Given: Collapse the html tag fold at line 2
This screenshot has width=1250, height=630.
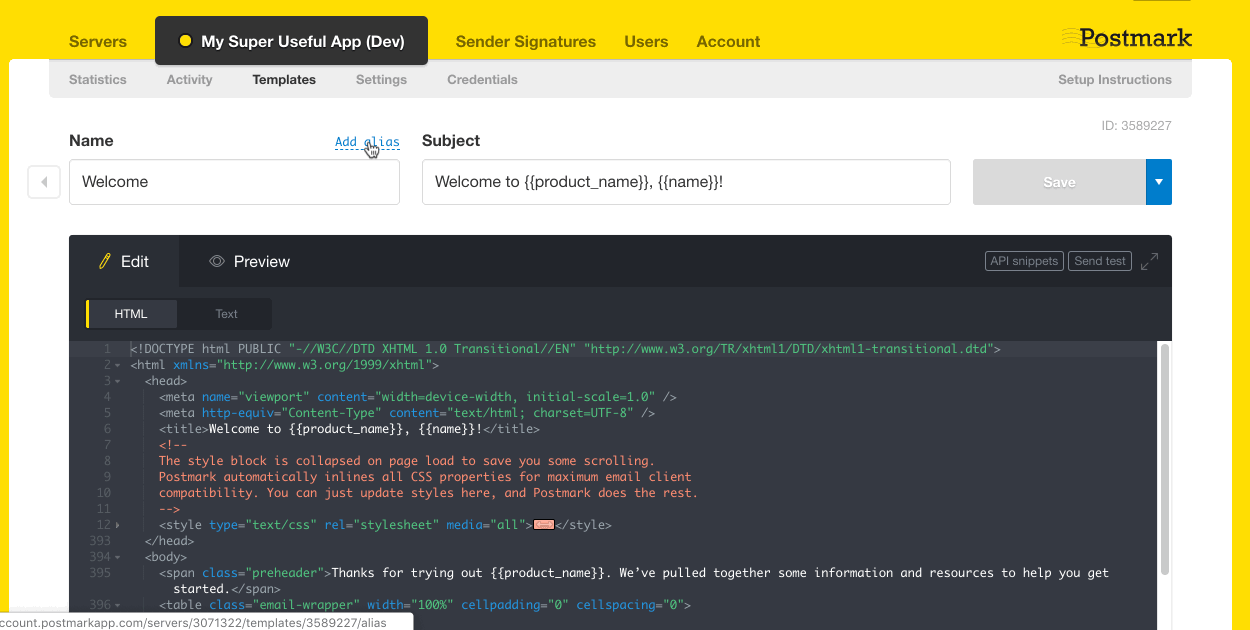Looking at the screenshot, I should pyautogui.click(x=118, y=365).
